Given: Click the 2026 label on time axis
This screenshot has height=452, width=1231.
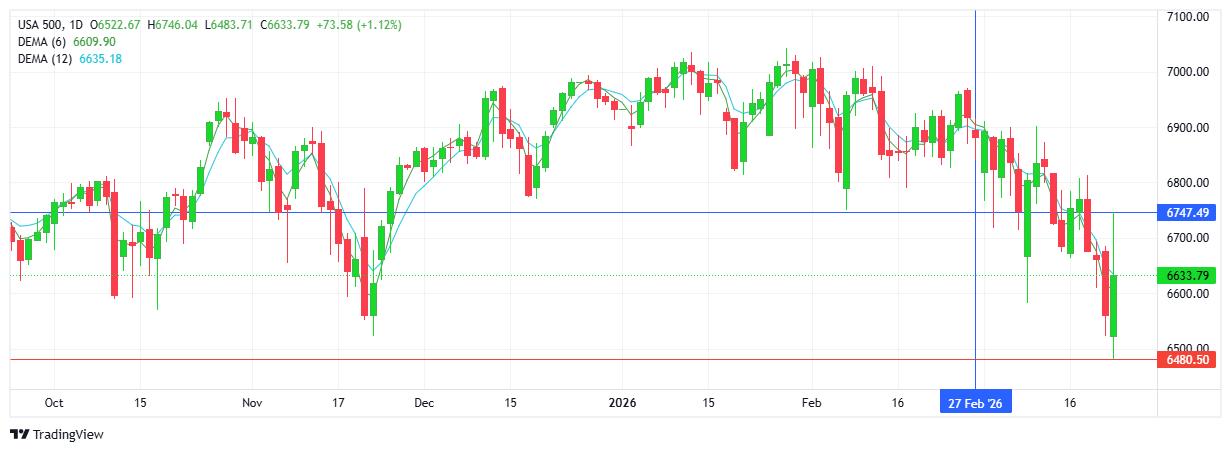Looking at the screenshot, I should 623,402.
